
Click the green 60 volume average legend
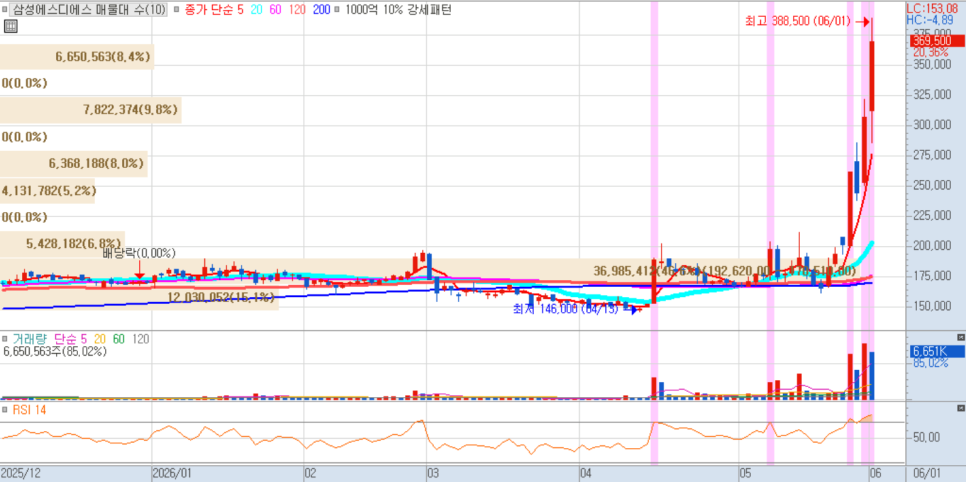118,339
